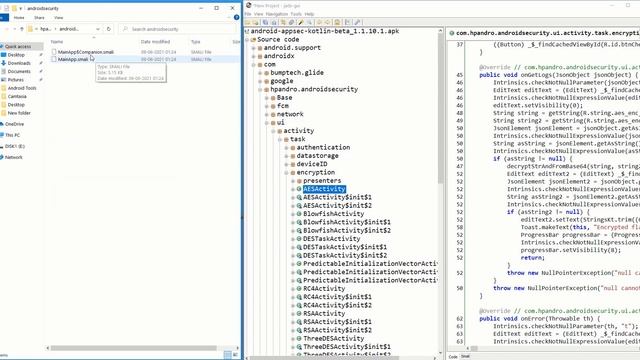Click the Forward navigation arrow in jadx toolbar

pos(327,22)
